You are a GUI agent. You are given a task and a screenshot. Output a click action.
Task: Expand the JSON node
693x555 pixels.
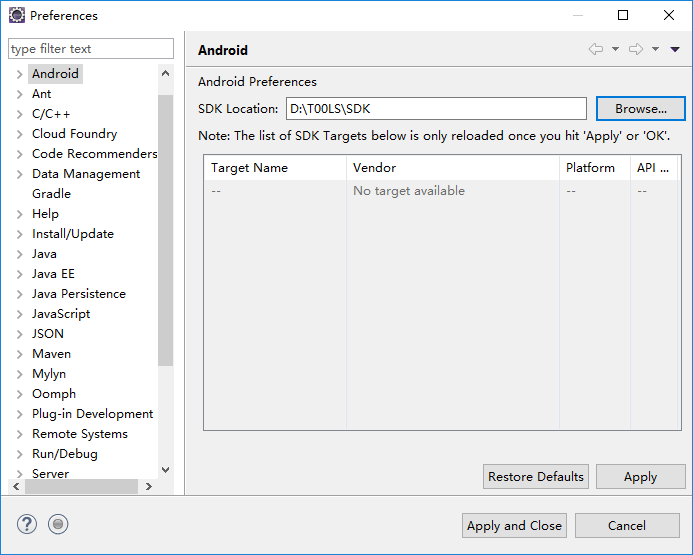[19, 334]
